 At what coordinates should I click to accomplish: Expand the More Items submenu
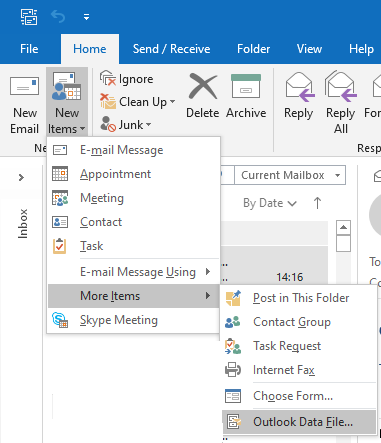[x=133, y=296]
